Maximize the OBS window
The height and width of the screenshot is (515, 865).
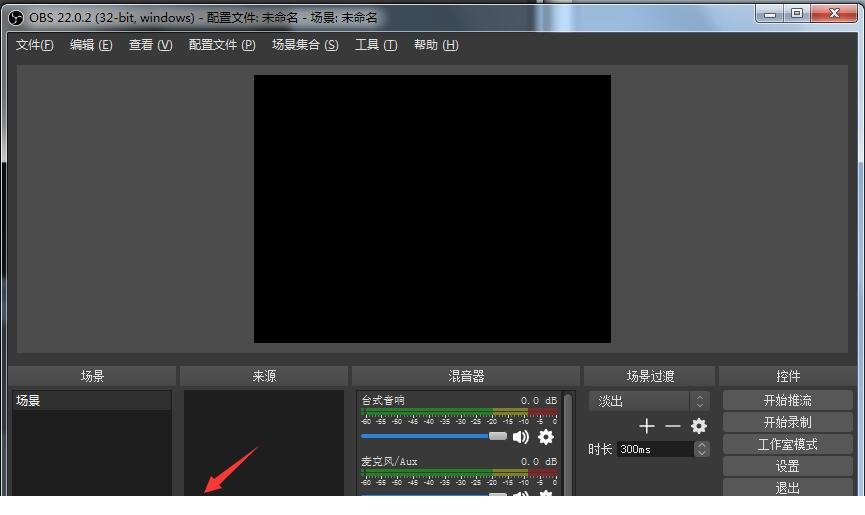pyautogui.click(x=797, y=14)
